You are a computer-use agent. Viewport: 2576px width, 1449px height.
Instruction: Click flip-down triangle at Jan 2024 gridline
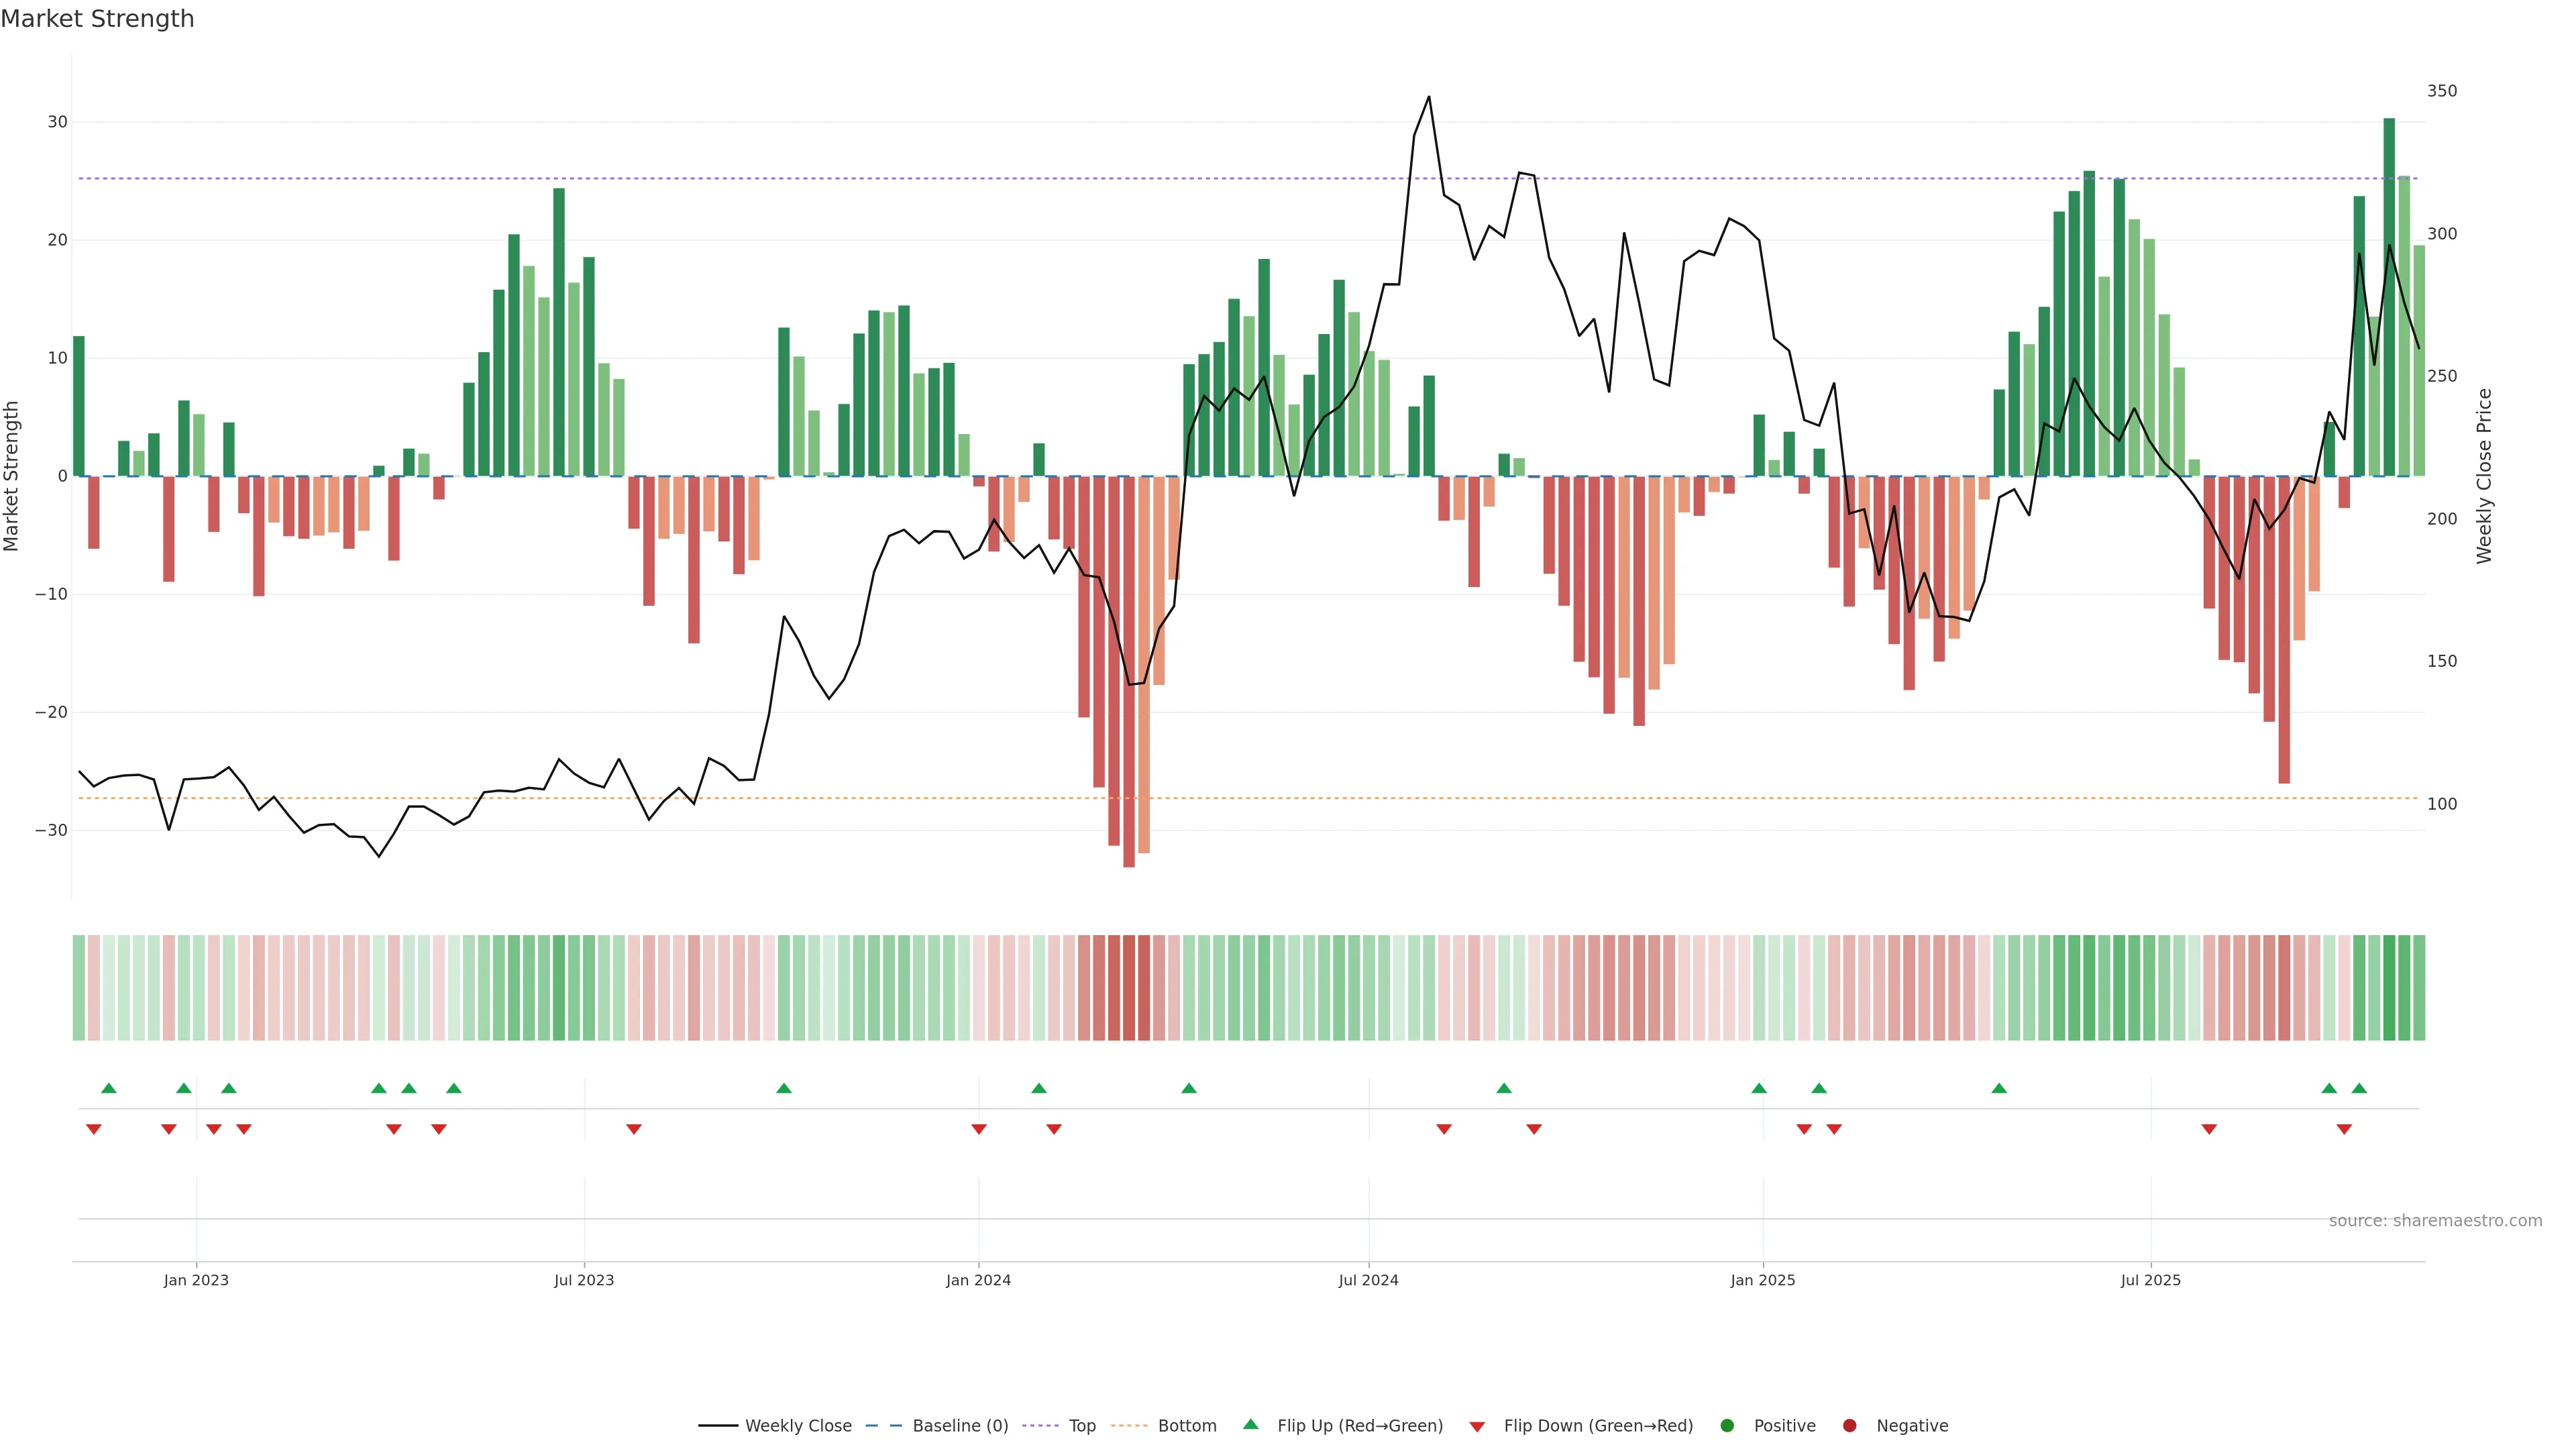[x=979, y=1129]
